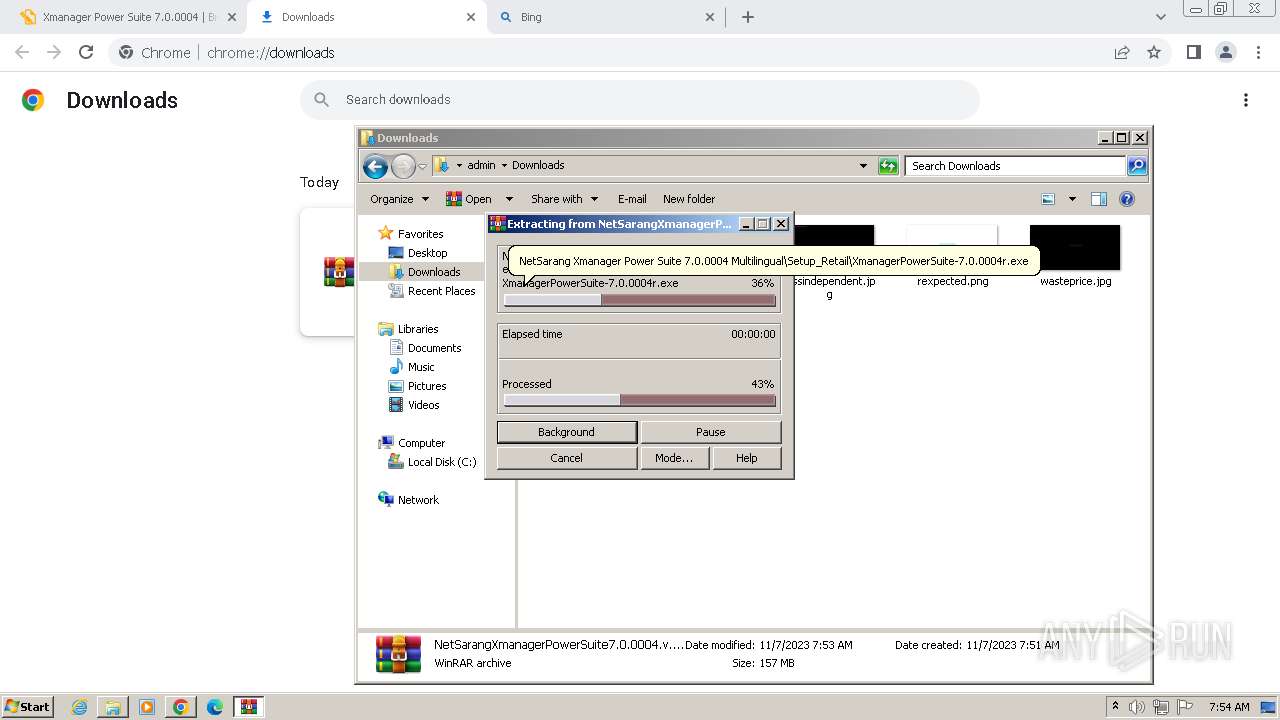Switch to the Bing tab

[604, 17]
